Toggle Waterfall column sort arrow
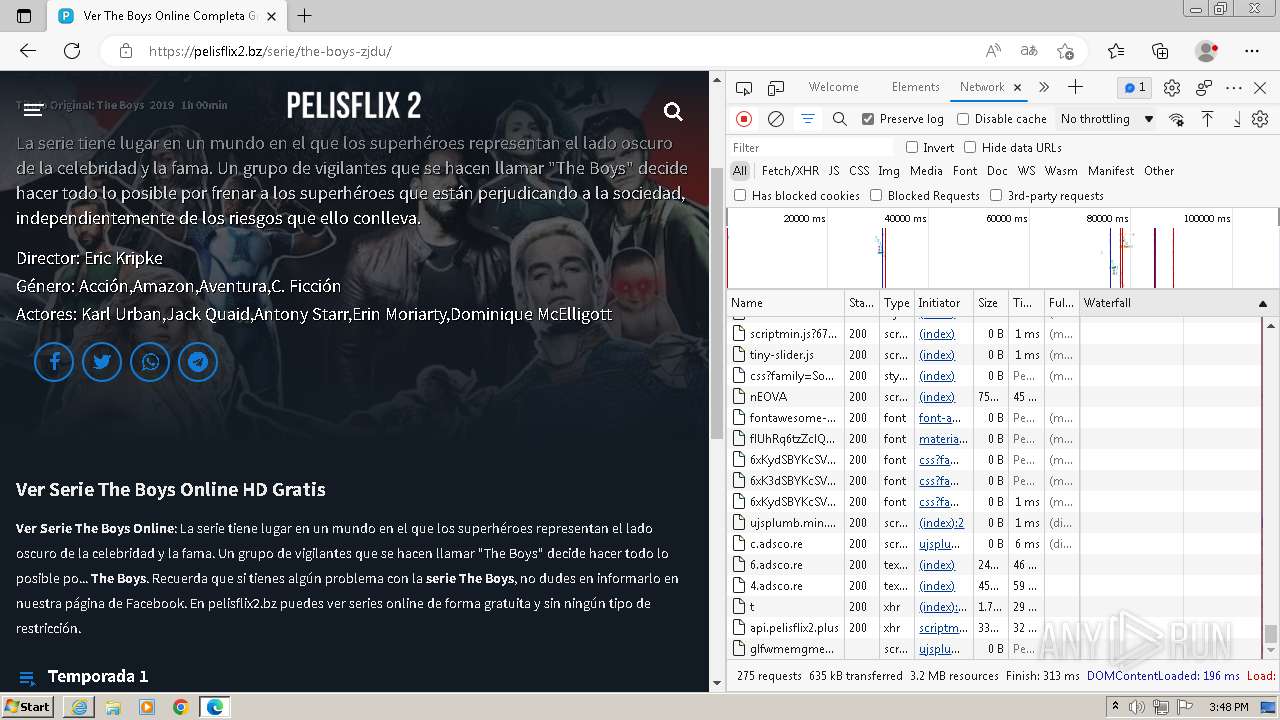 tap(1262, 303)
